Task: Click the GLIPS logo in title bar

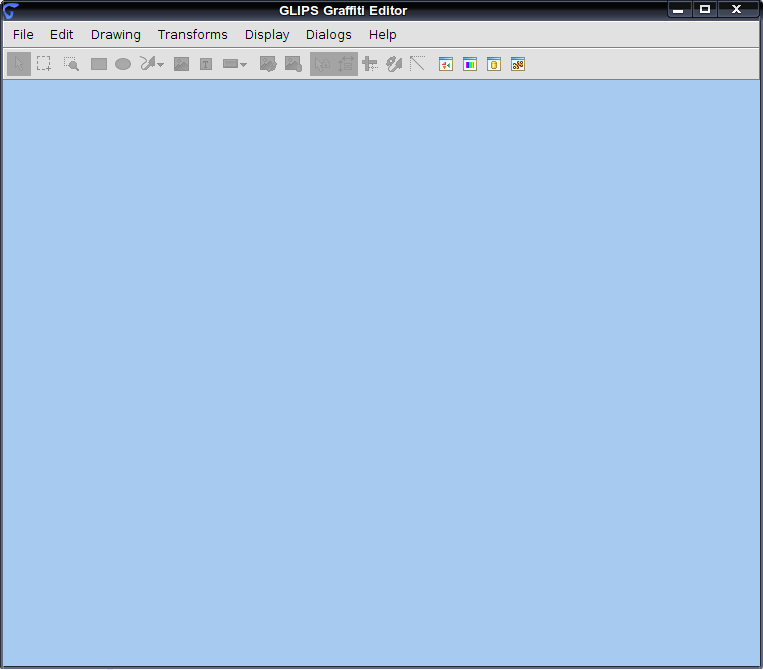Action: [11, 10]
